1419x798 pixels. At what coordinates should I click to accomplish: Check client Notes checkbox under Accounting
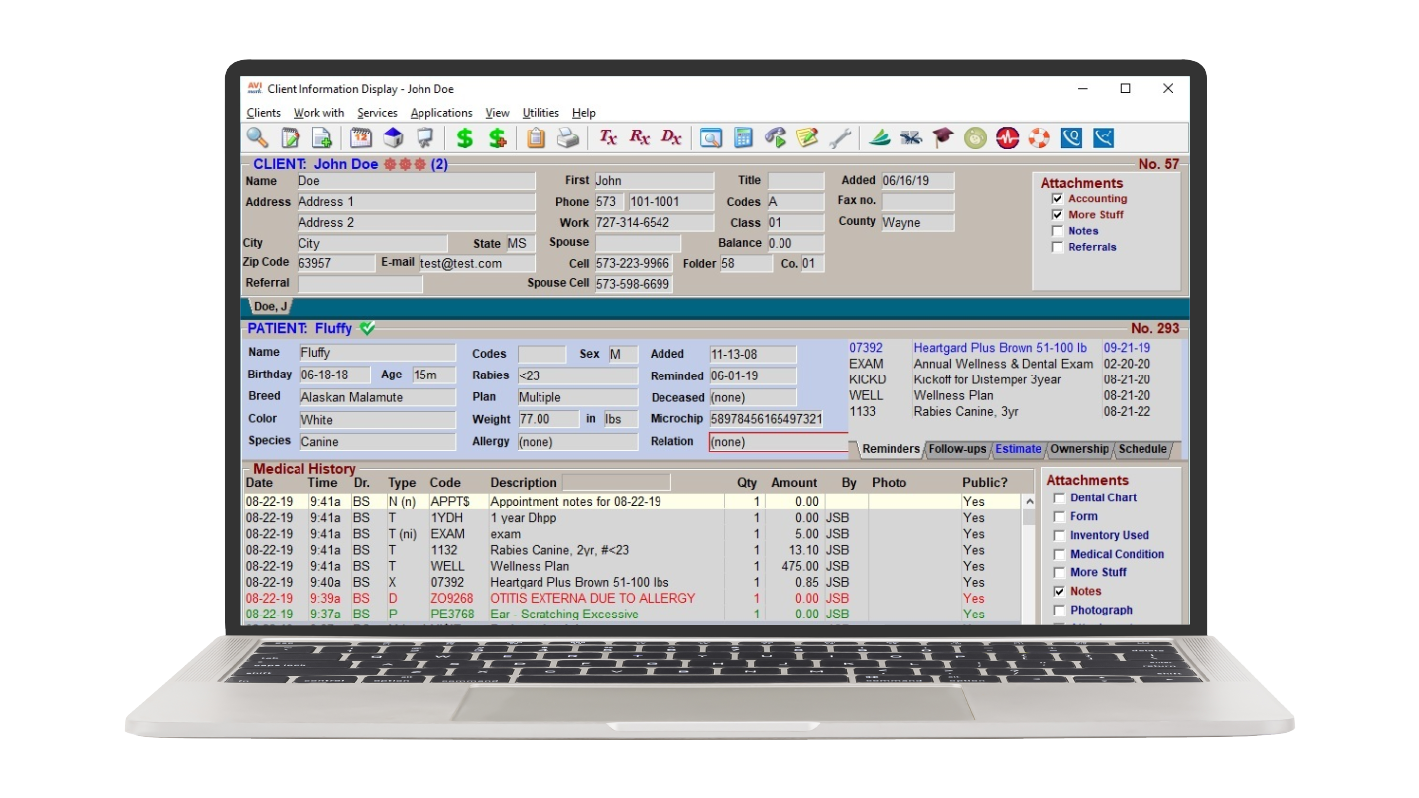[1058, 231]
